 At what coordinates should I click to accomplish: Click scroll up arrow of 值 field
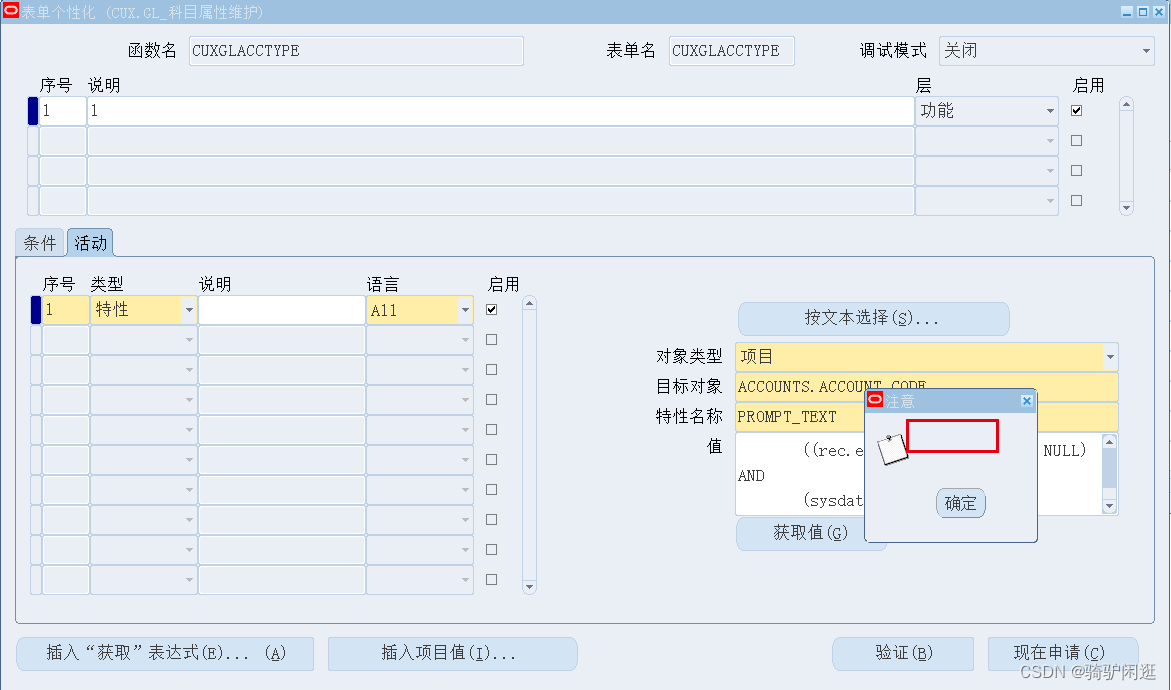click(1110, 442)
